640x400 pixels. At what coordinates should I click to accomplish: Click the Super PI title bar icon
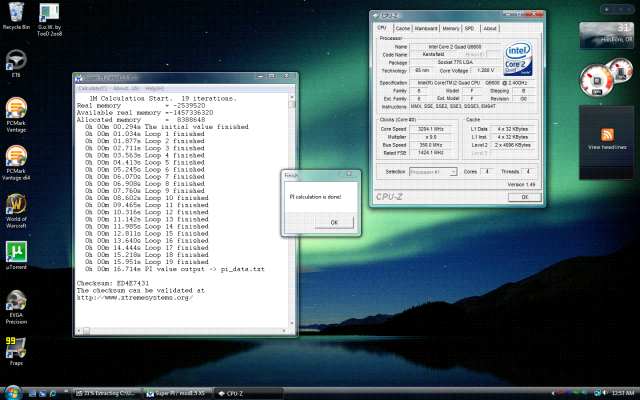coord(79,78)
